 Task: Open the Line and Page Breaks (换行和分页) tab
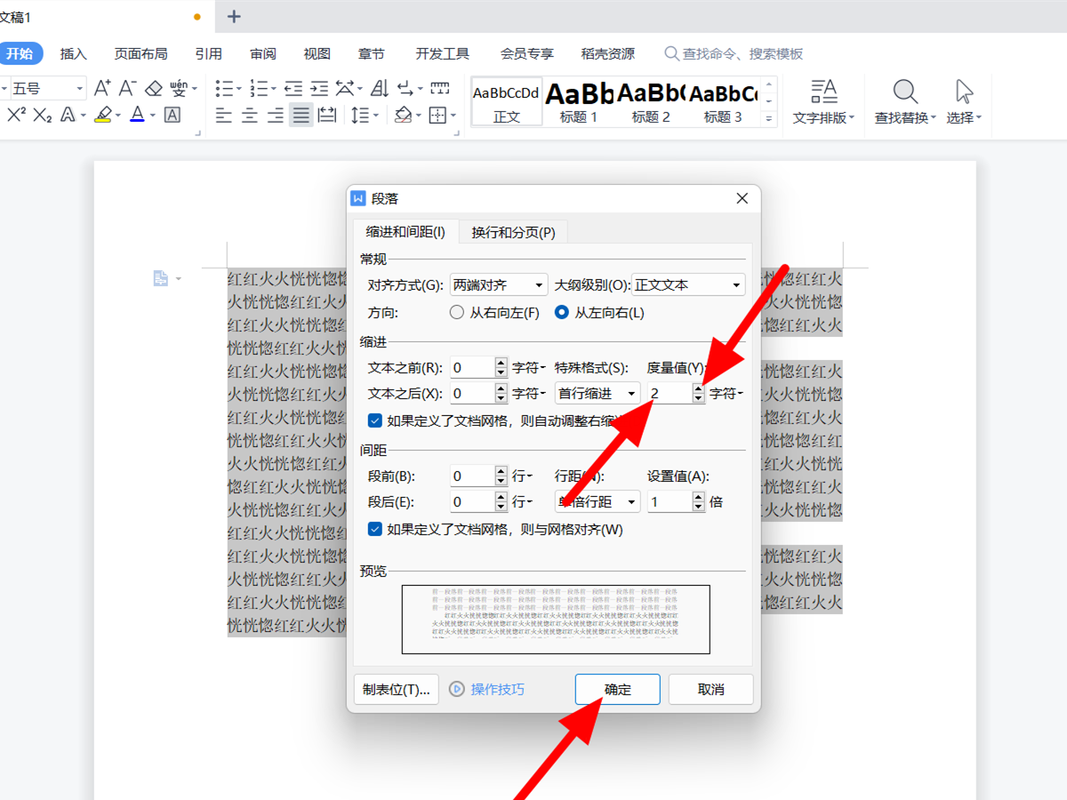513,233
